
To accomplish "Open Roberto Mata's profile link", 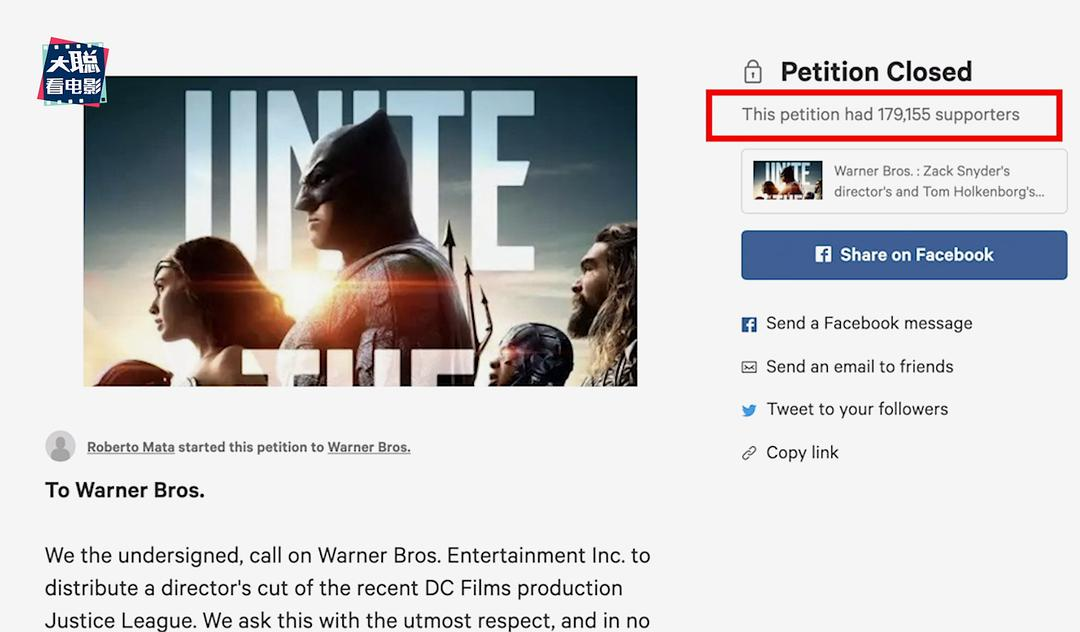I will 131,447.
